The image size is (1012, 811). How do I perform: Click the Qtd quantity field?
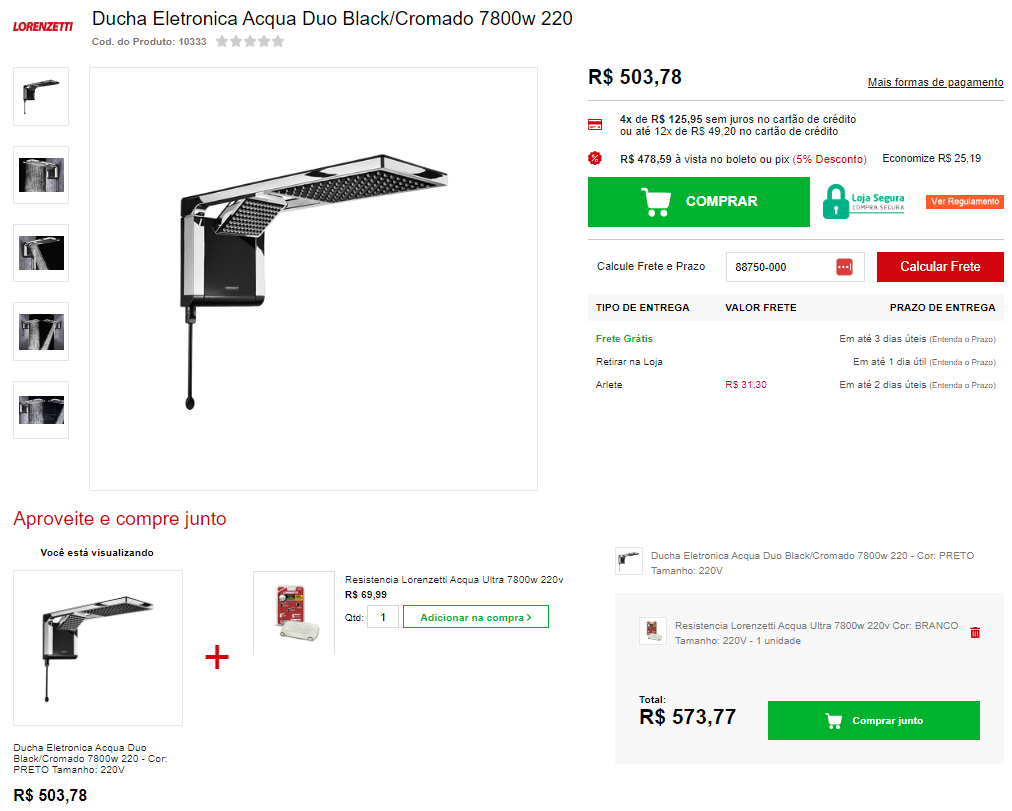point(383,617)
